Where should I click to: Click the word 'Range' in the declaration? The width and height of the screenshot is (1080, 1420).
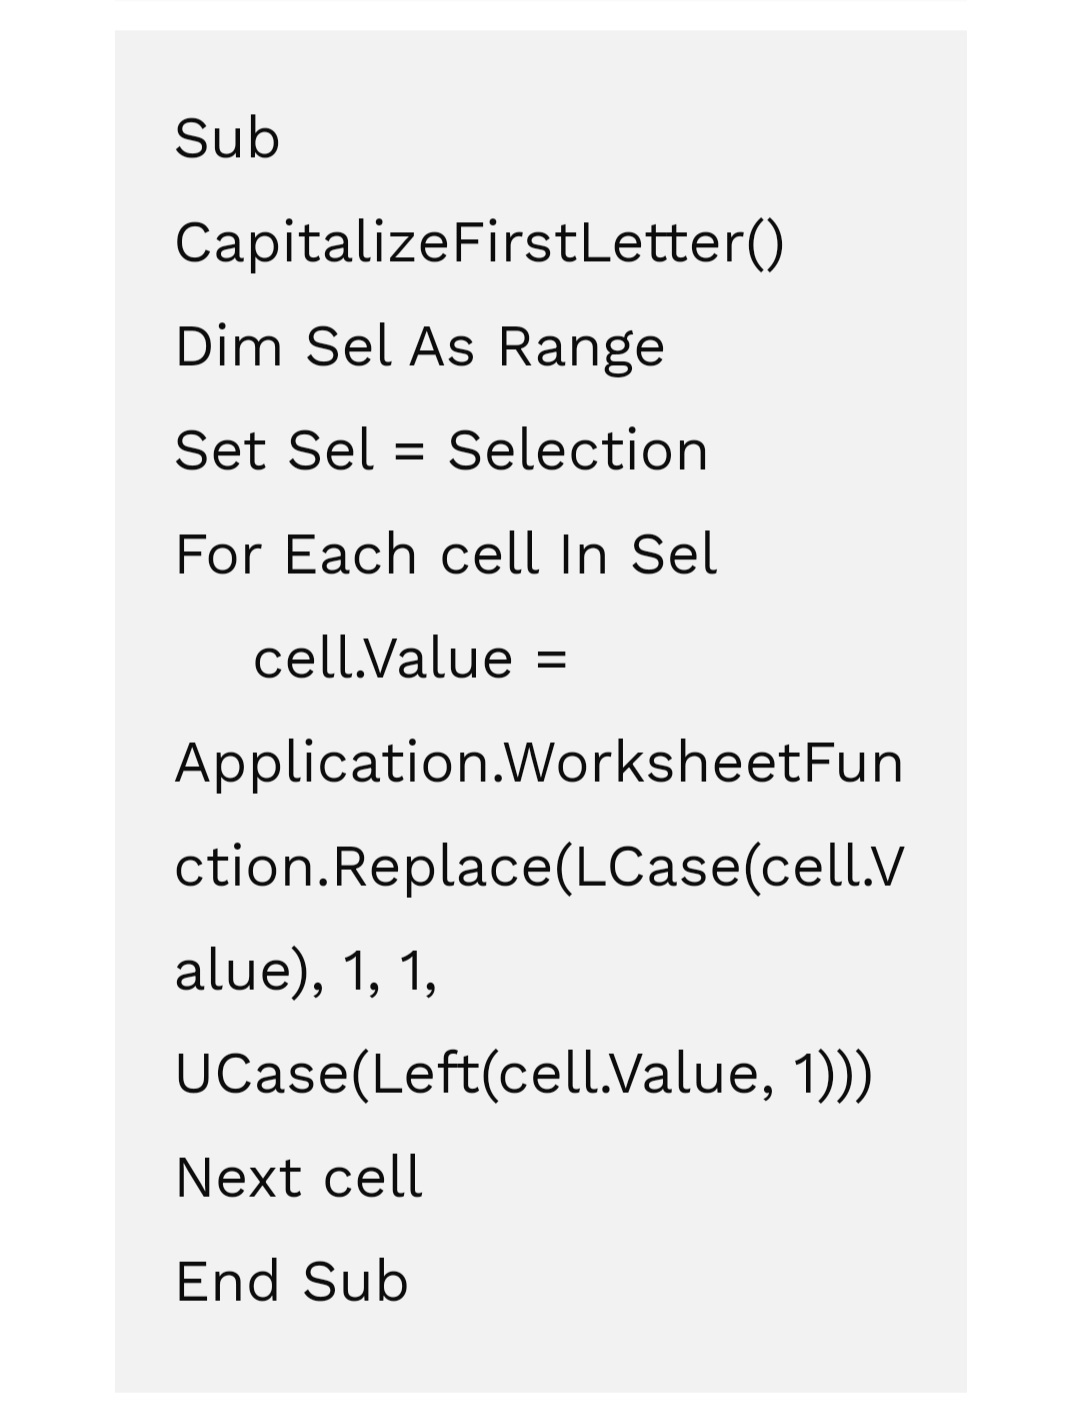click(x=581, y=349)
